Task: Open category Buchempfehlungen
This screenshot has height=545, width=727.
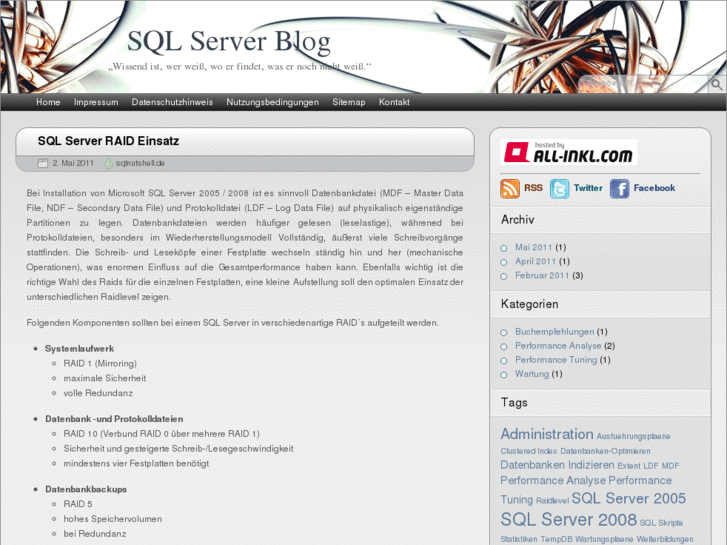Action: pos(555,332)
